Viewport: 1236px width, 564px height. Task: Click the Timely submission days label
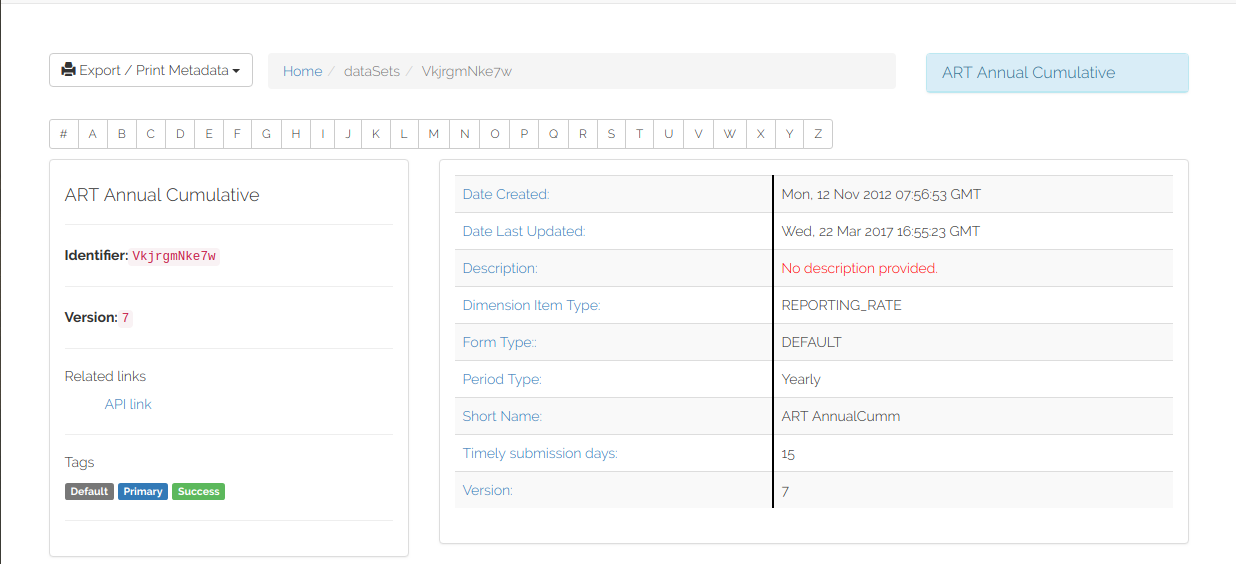[540, 453]
